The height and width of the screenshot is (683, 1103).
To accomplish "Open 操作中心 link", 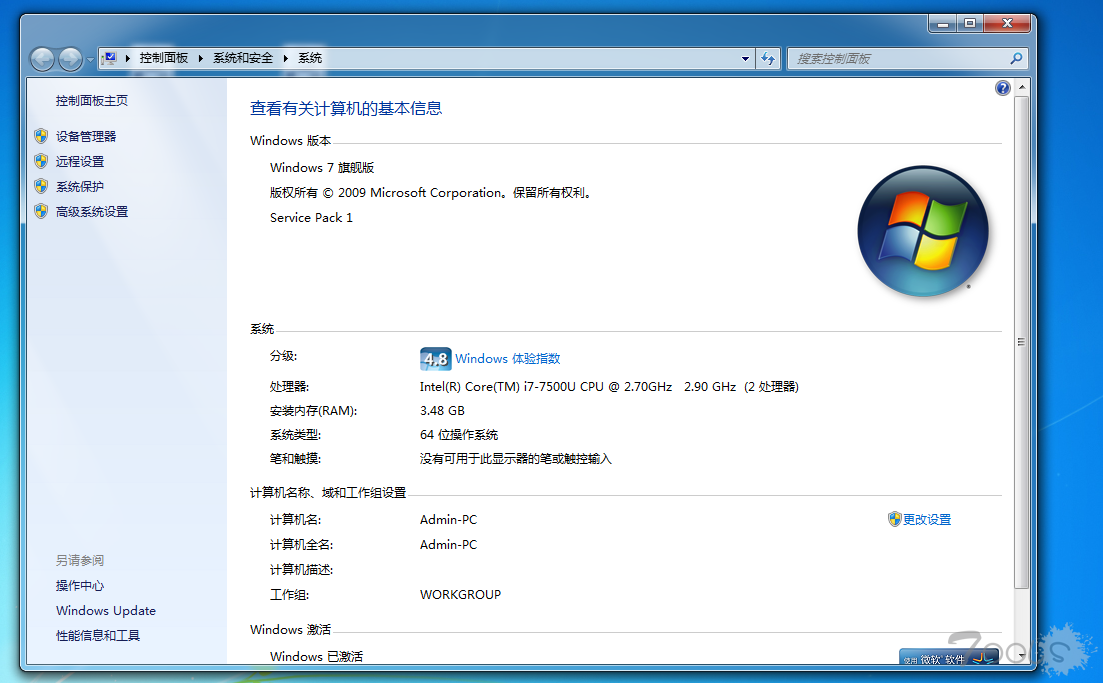I will [80, 586].
